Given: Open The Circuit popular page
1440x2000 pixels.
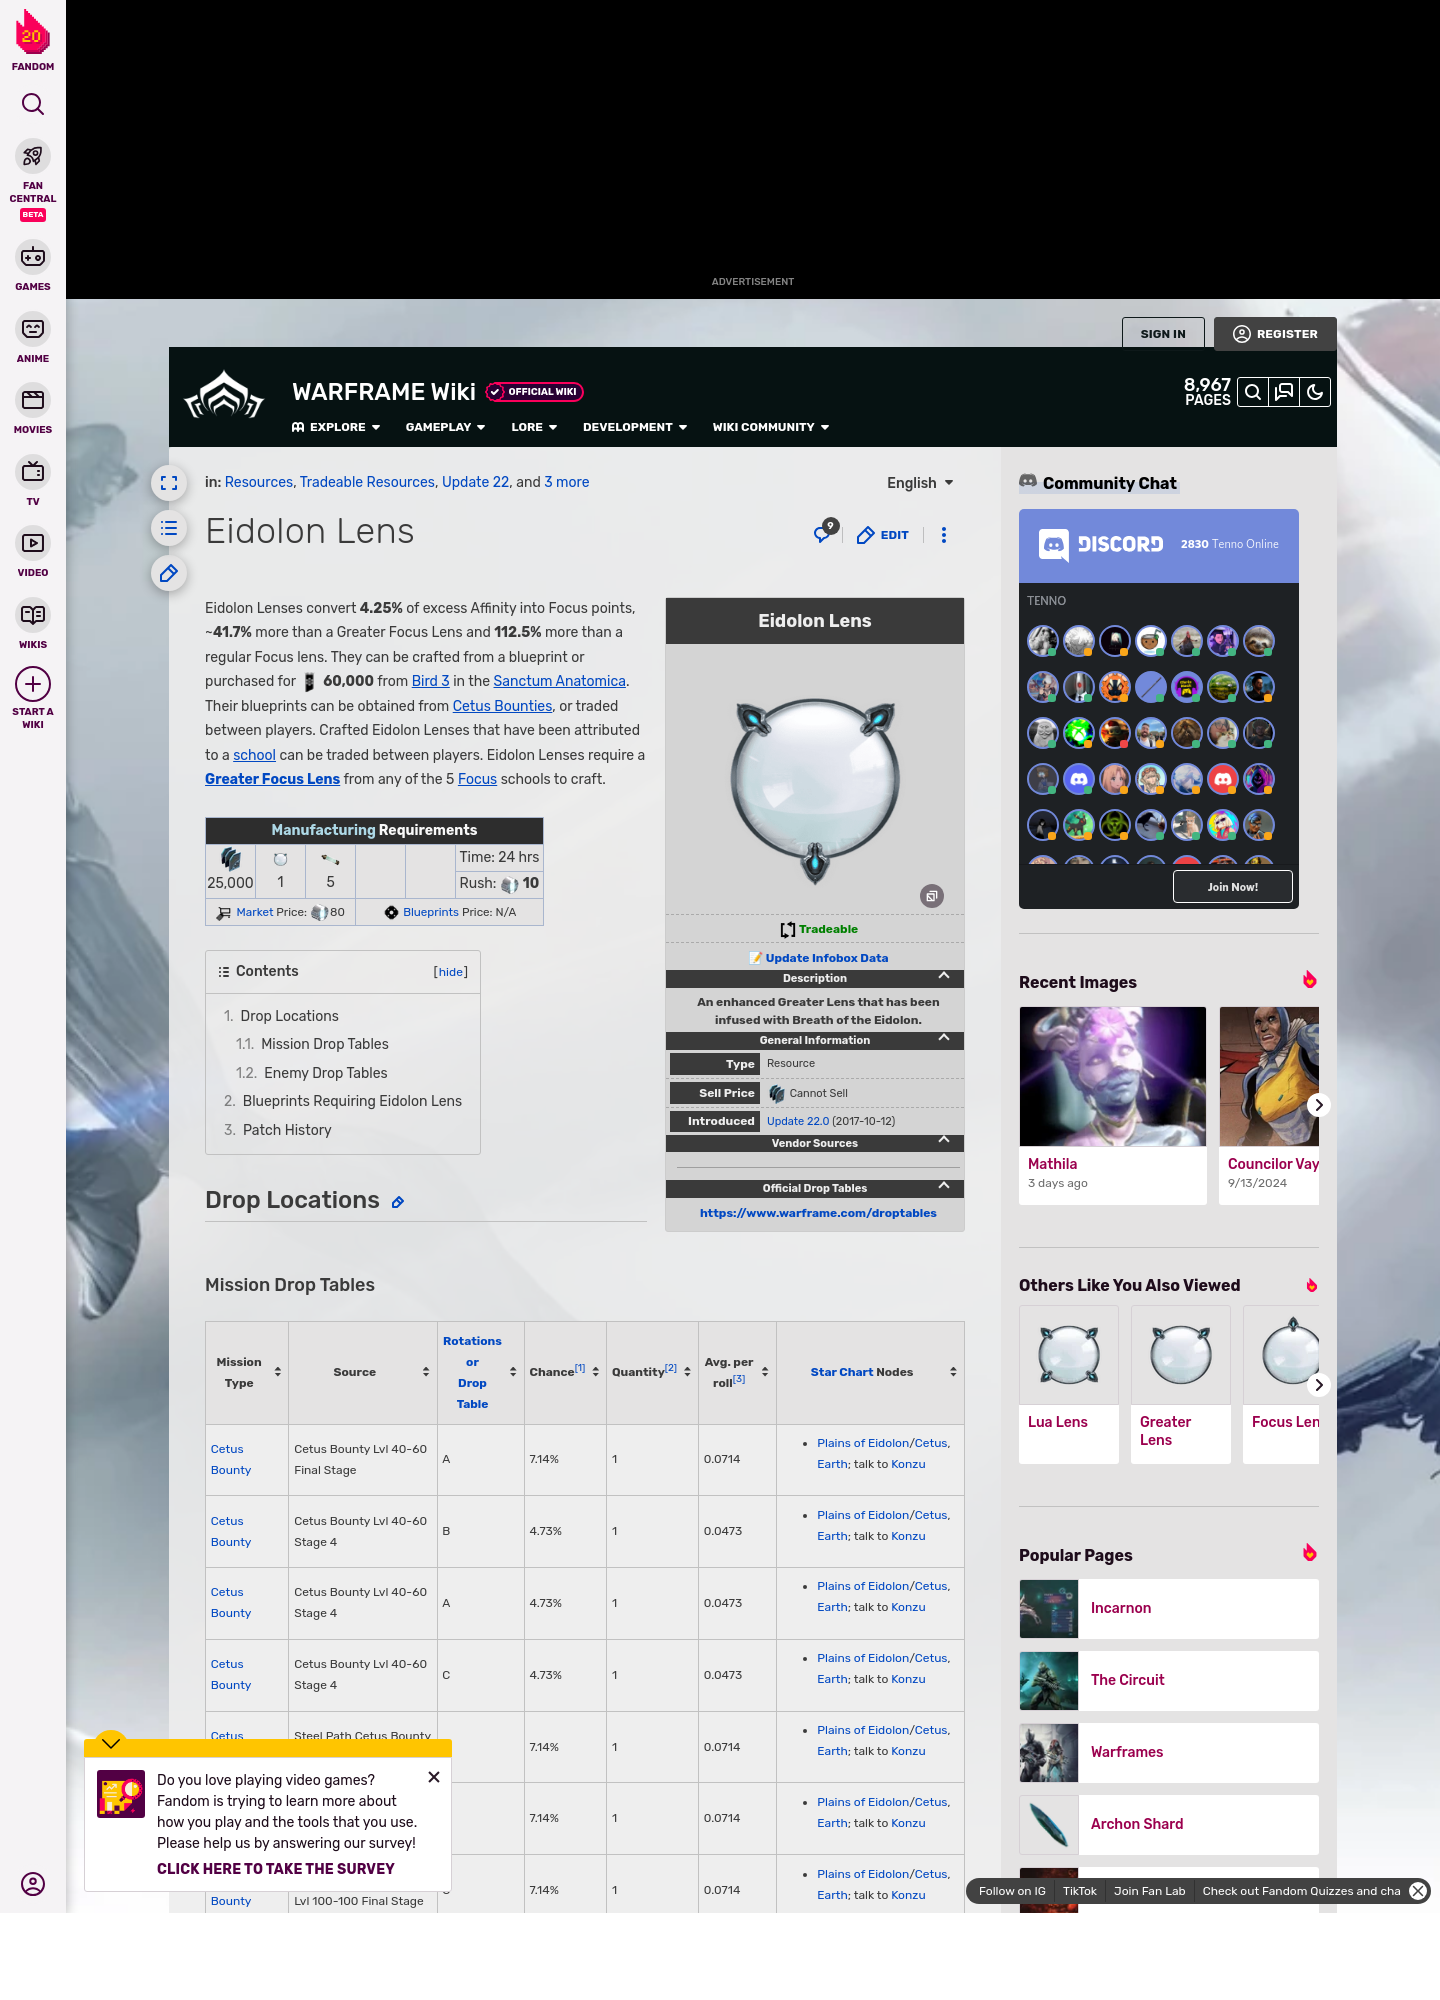Looking at the screenshot, I should (1169, 1680).
